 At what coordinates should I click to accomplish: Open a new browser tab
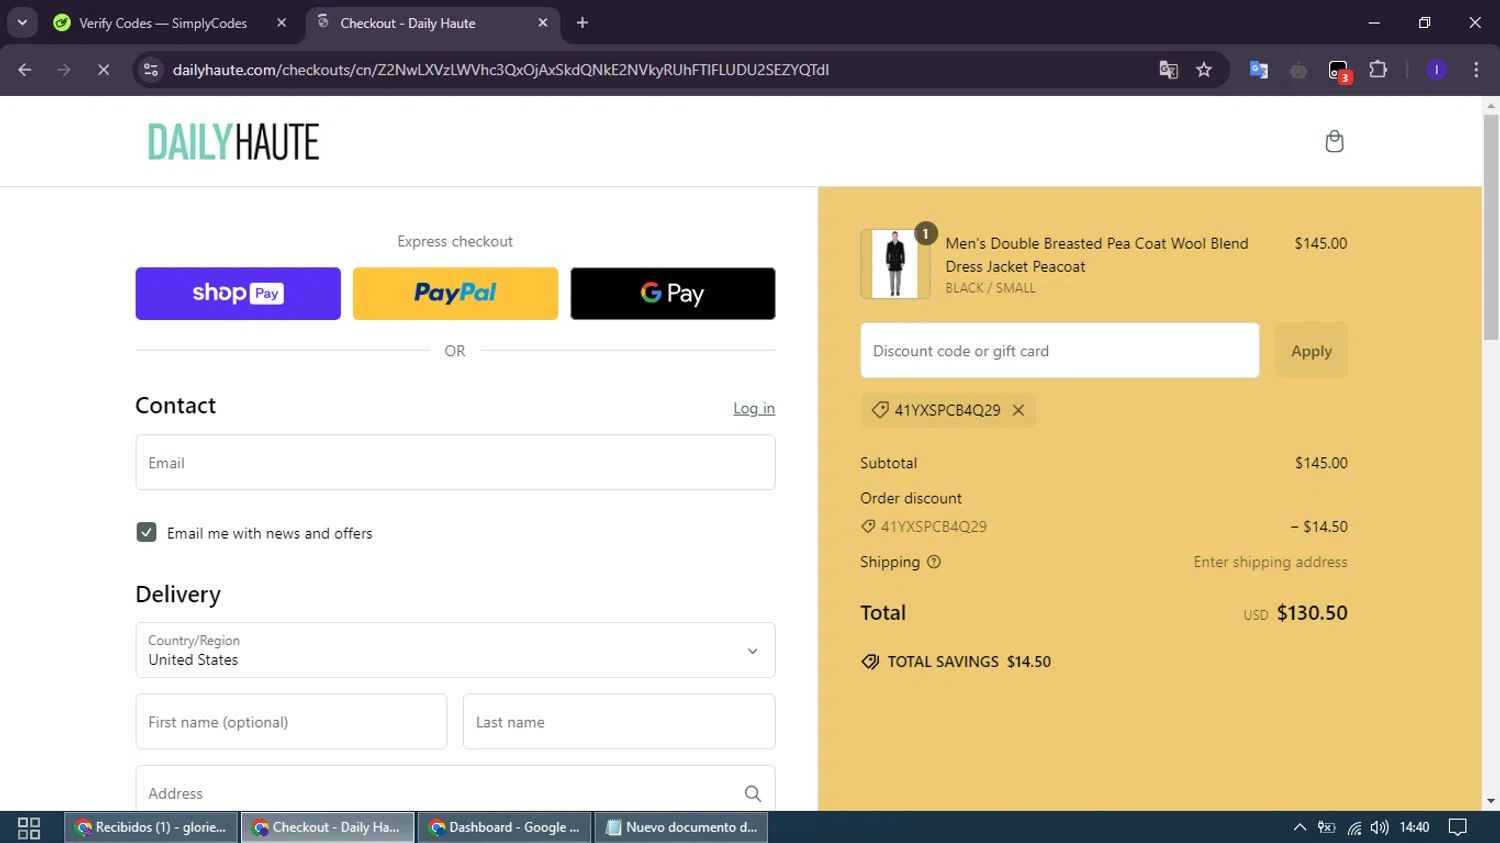tap(583, 23)
